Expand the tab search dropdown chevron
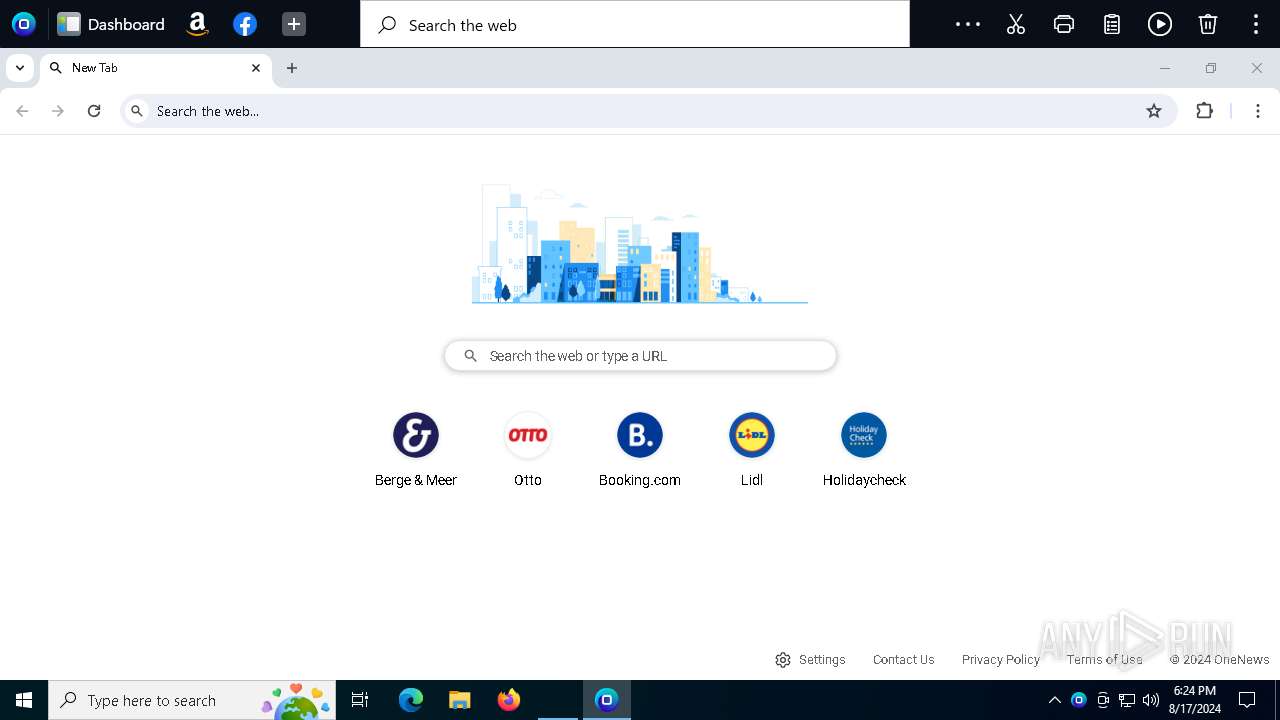Viewport: 1280px width, 720px height. [20, 68]
